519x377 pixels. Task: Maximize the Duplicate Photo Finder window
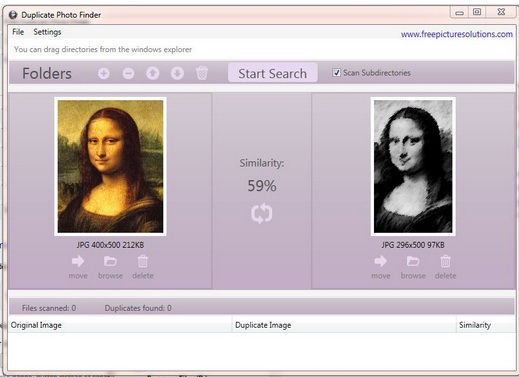pos(477,12)
